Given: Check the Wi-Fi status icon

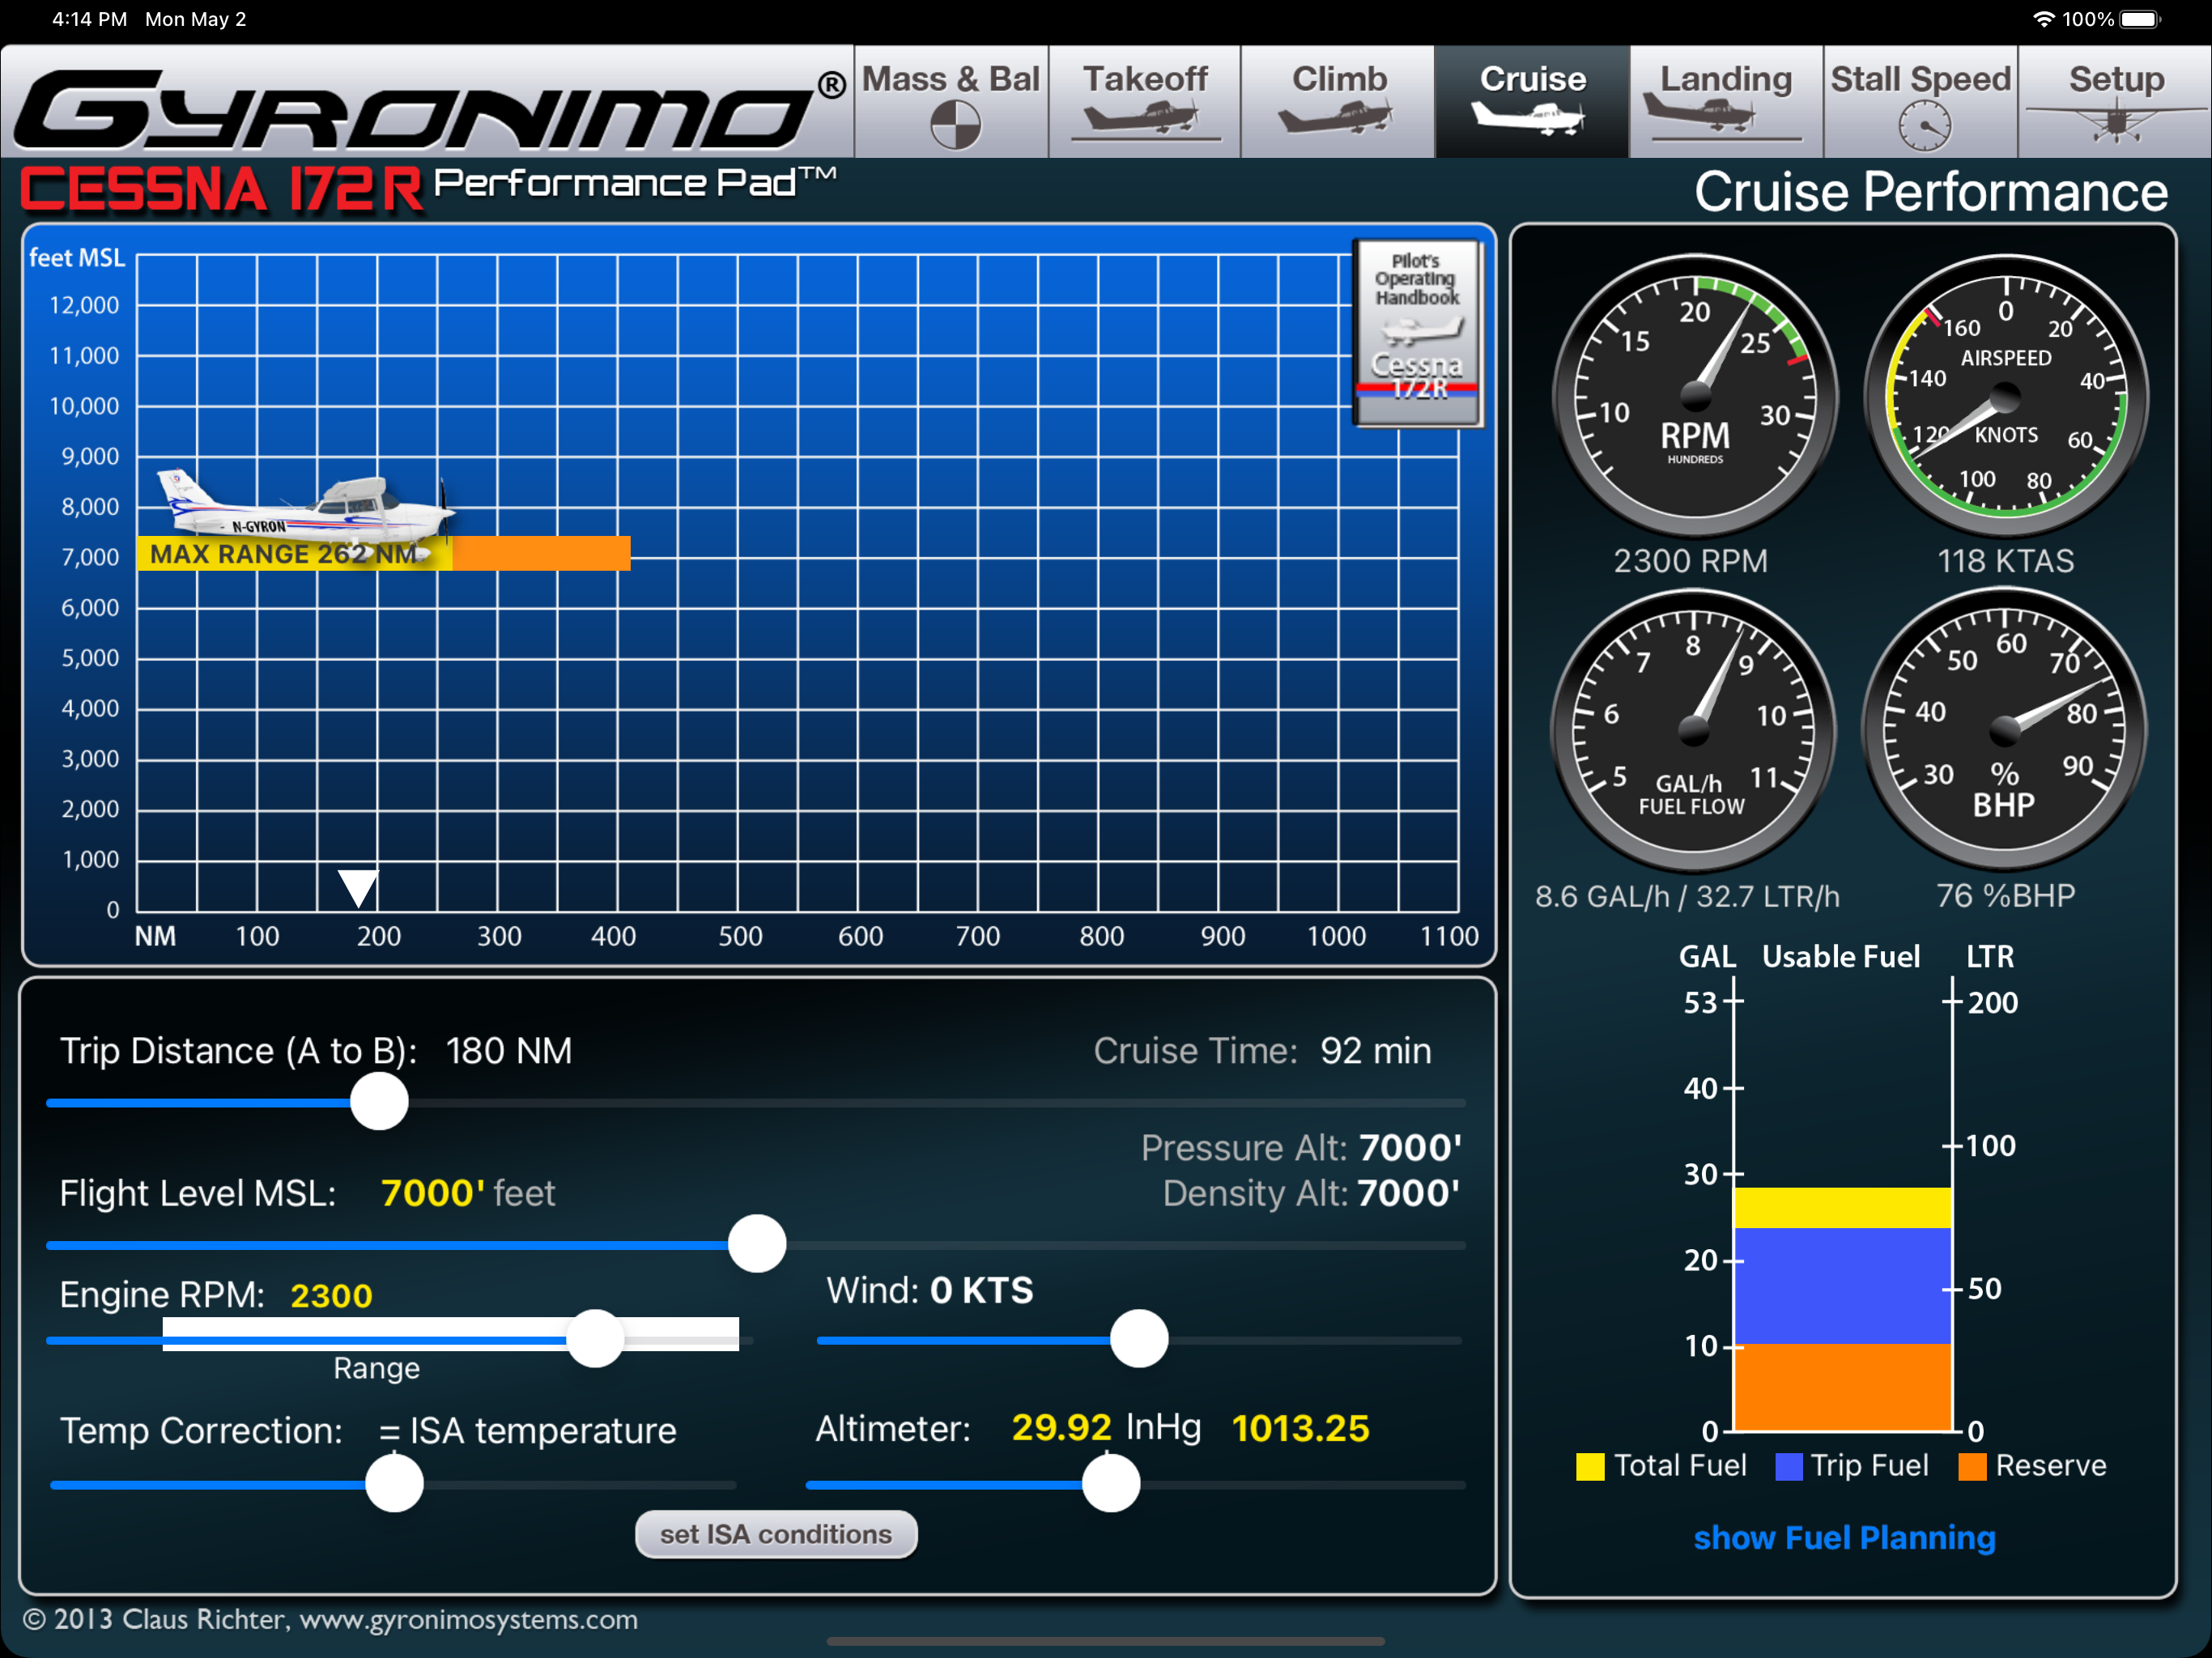Looking at the screenshot, I should (x=2044, y=19).
